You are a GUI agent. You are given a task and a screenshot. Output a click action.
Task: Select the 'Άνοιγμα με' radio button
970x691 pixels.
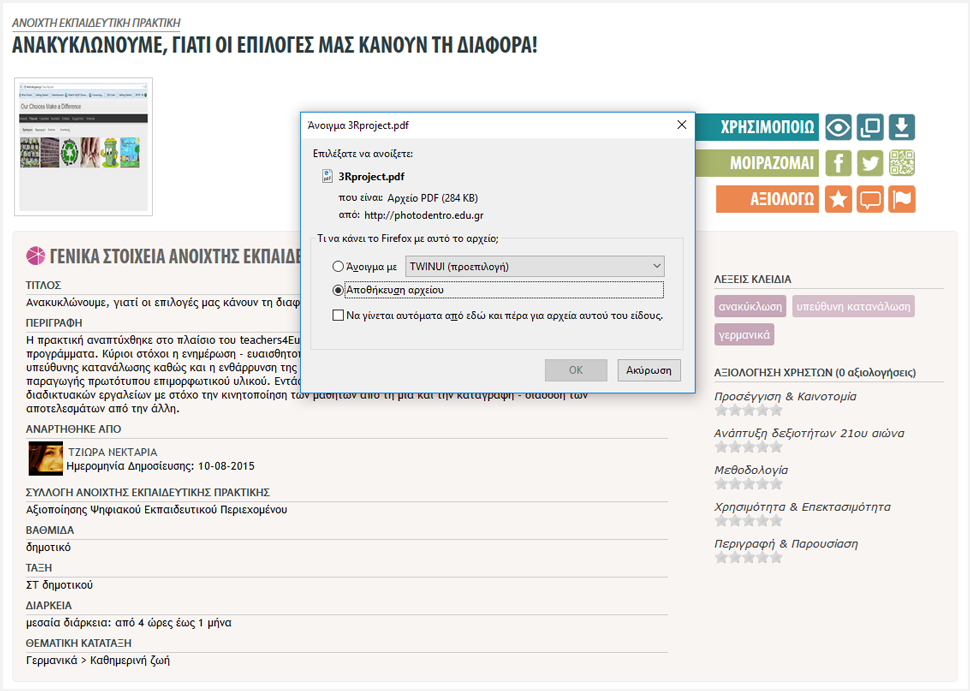338,267
